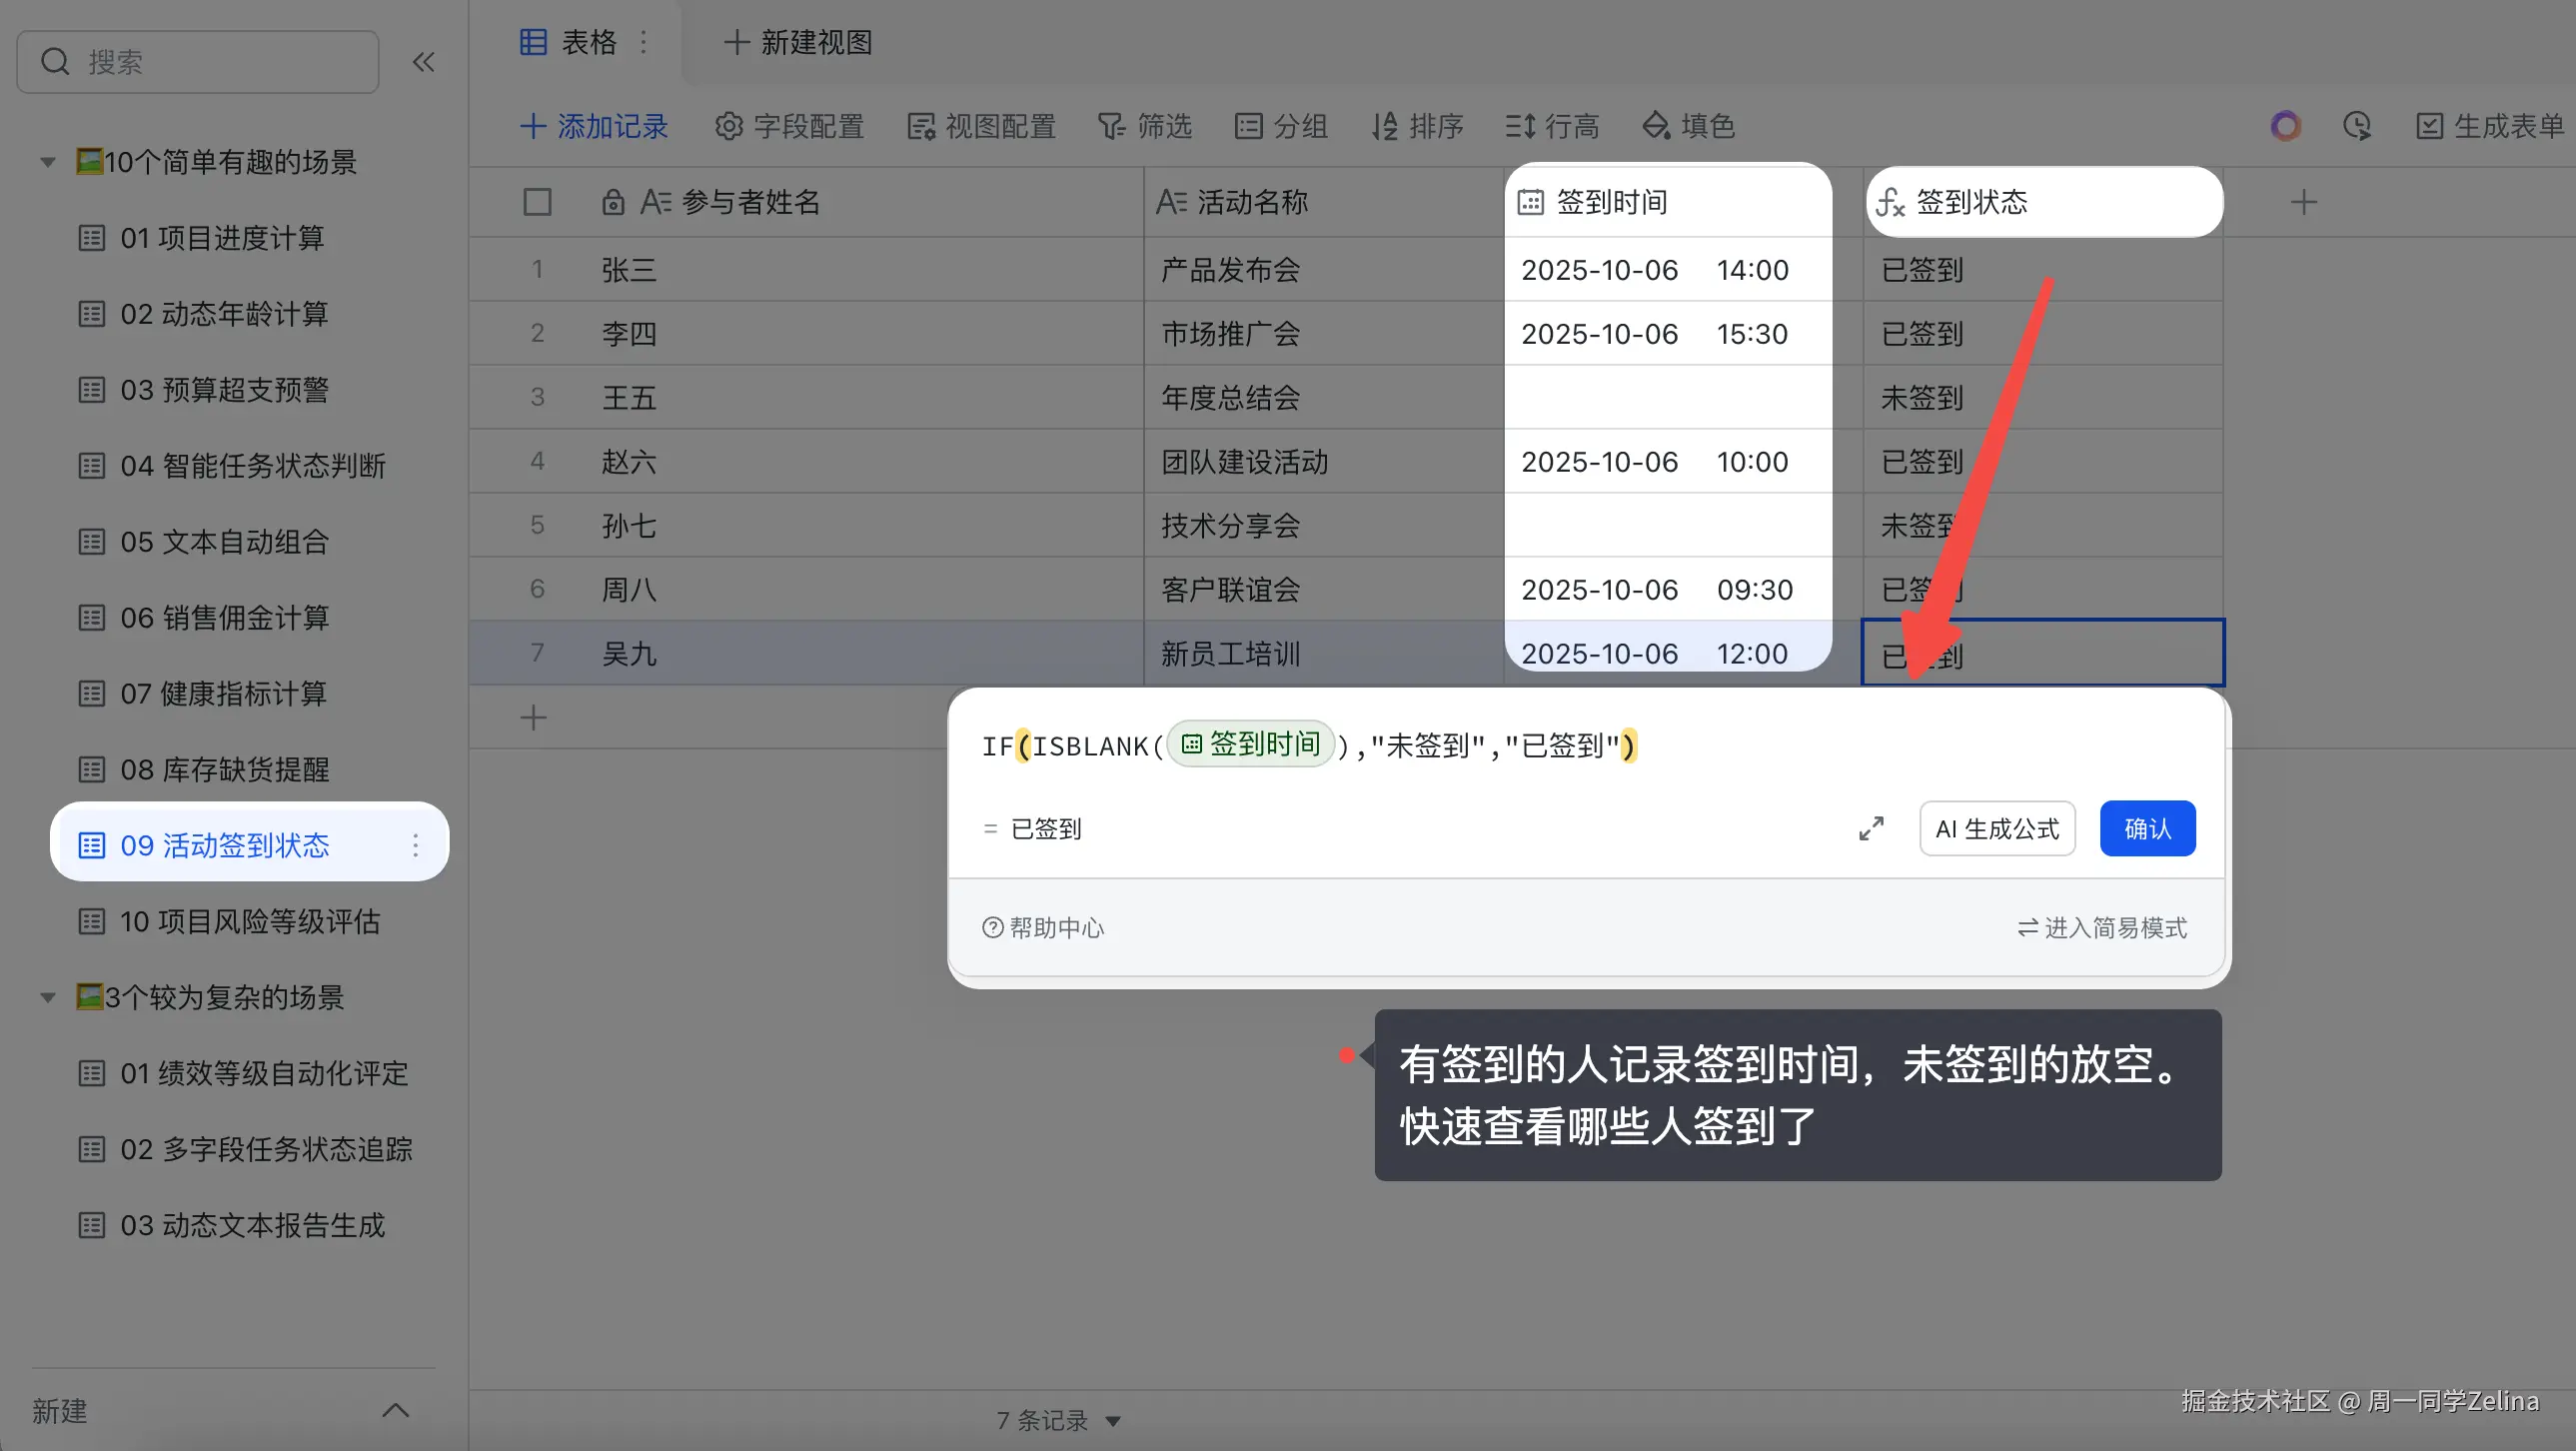This screenshot has height=1451, width=2576.
Task: Collapse the 10个简单有趣的场景 folder
Action: coord(47,162)
